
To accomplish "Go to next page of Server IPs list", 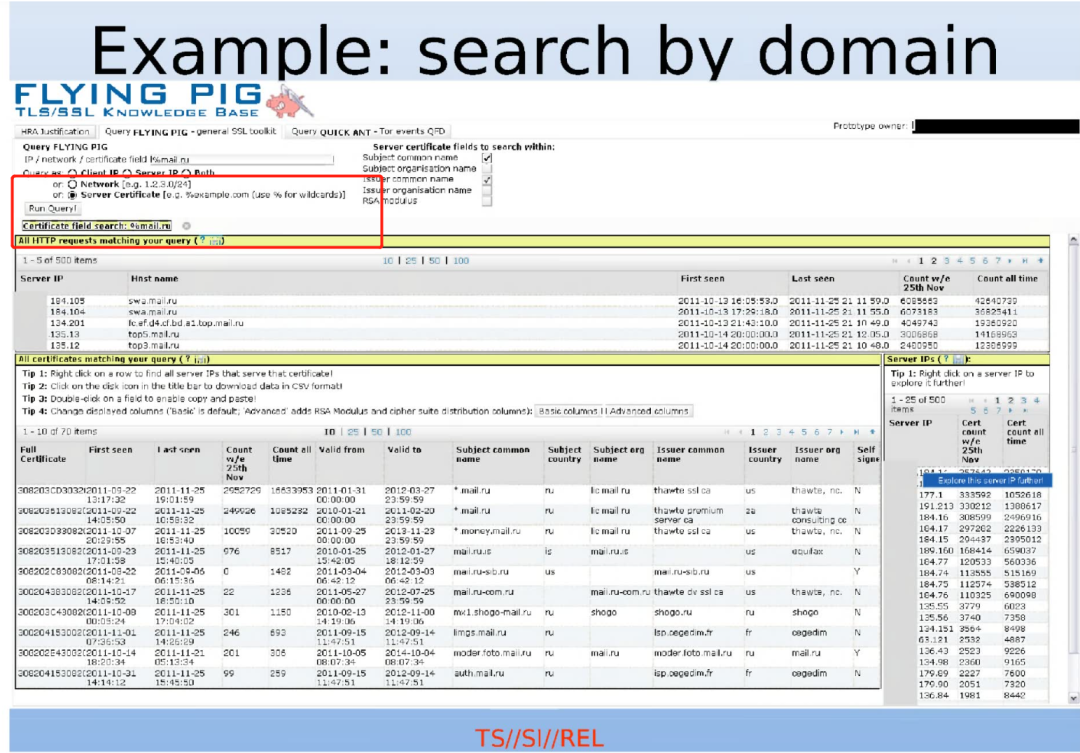I will pyautogui.click(x=1010, y=411).
